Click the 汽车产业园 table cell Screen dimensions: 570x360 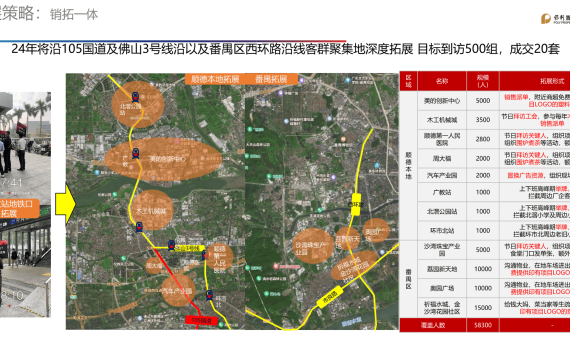[x=442, y=175]
